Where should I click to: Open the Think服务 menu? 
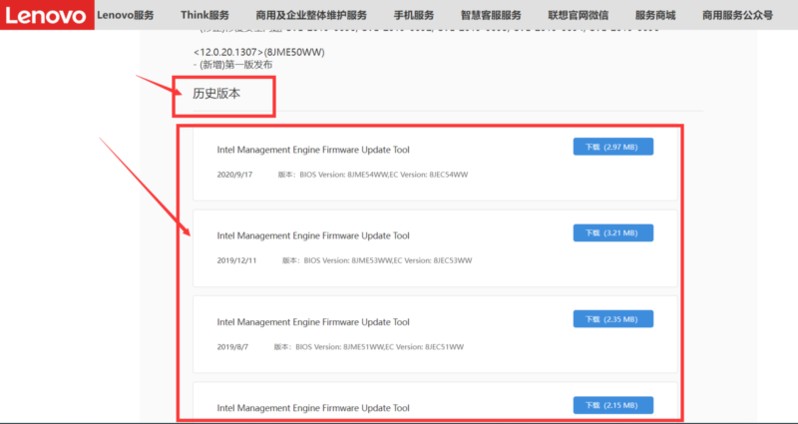pos(205,15)
